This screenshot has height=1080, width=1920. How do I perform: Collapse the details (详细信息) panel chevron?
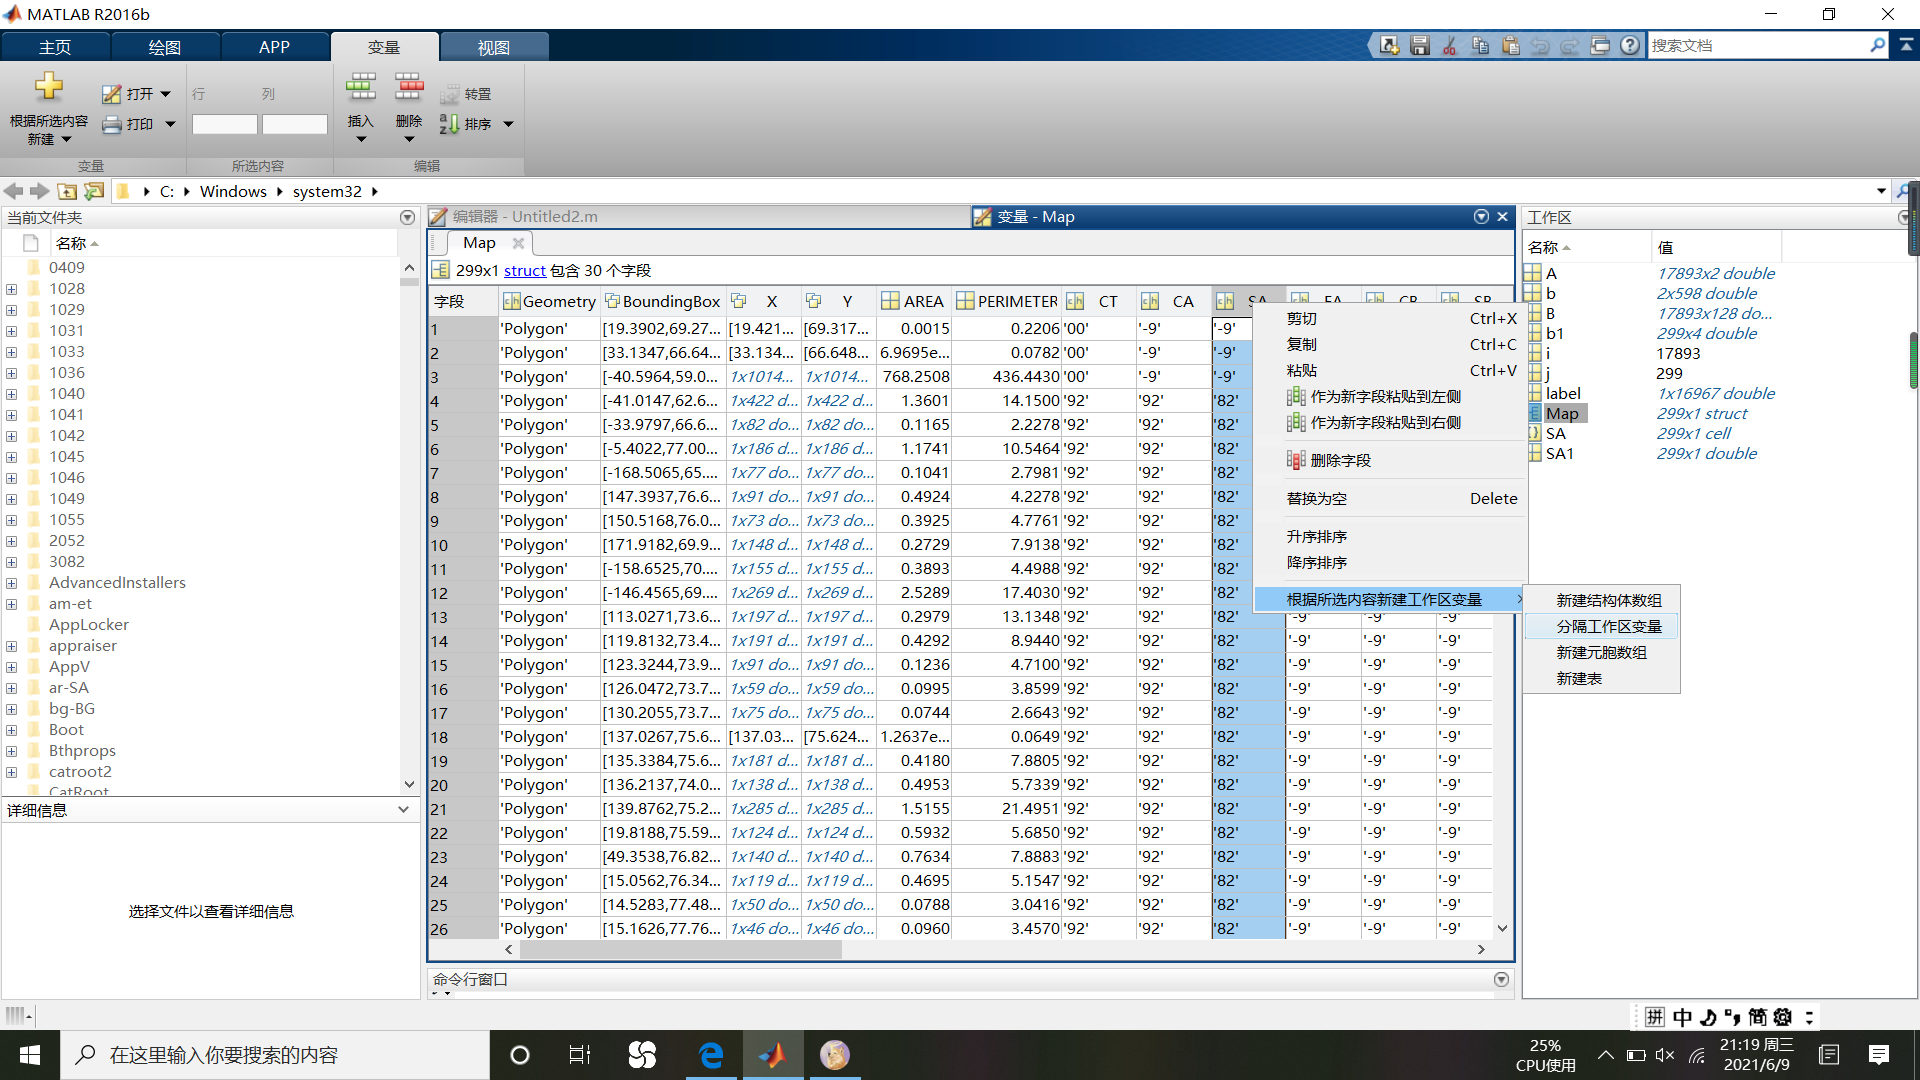coord(403,810)
